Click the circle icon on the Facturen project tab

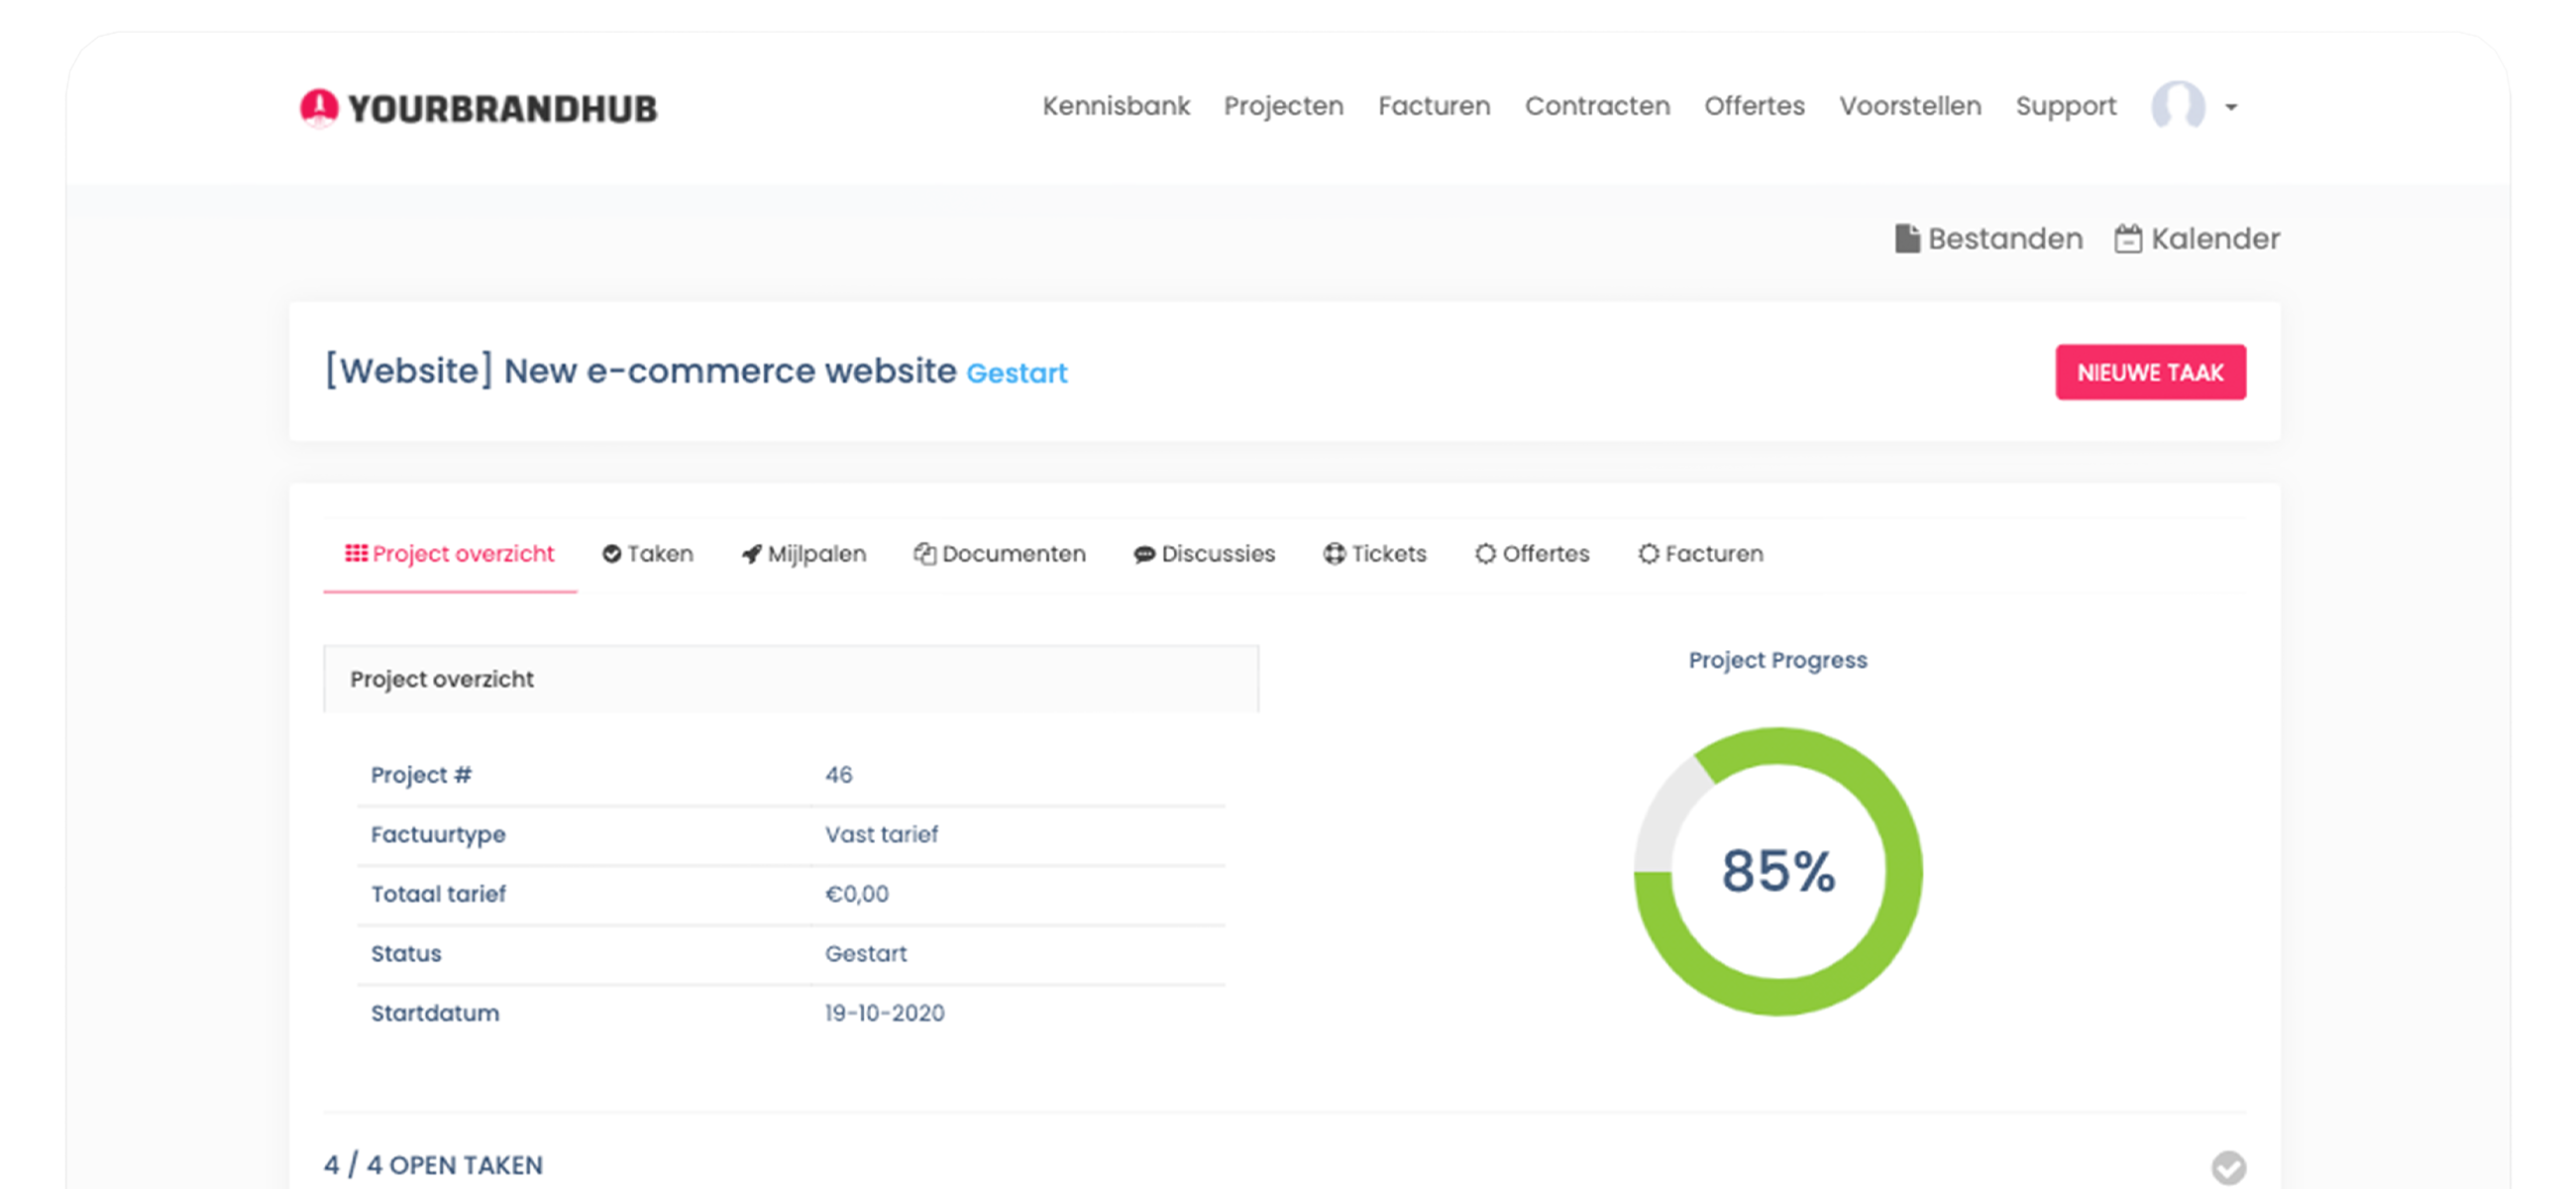[1648, 554]
